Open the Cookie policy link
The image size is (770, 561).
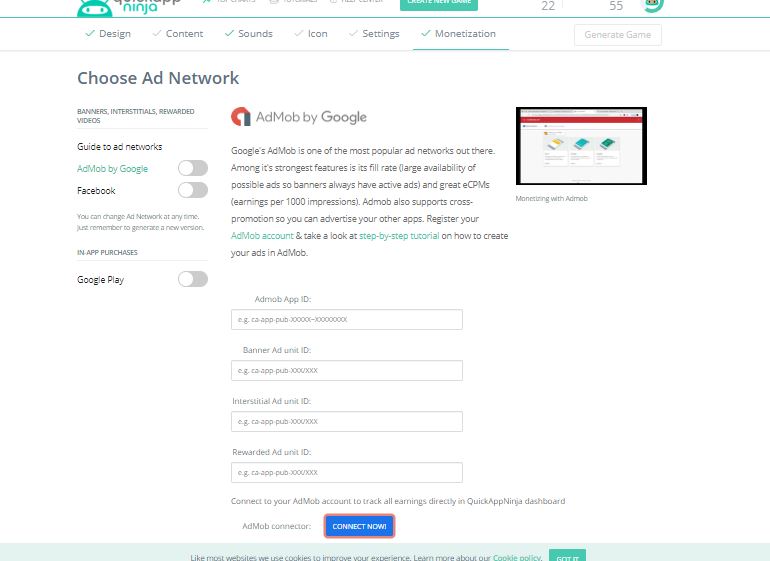517,558
